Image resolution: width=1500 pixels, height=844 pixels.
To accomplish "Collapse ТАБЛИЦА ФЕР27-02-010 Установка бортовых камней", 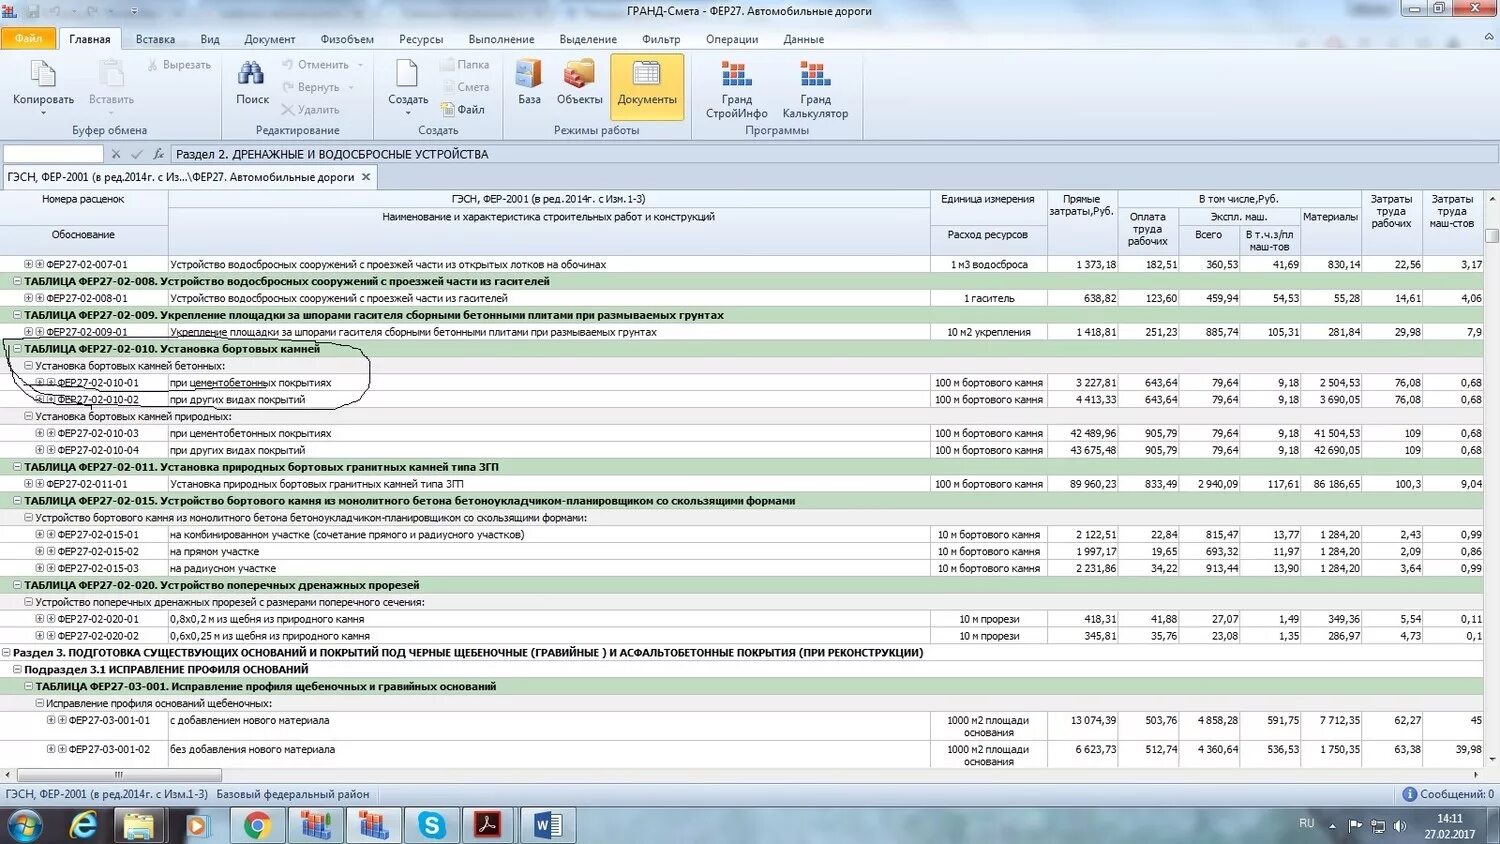I will pos(17,349).
